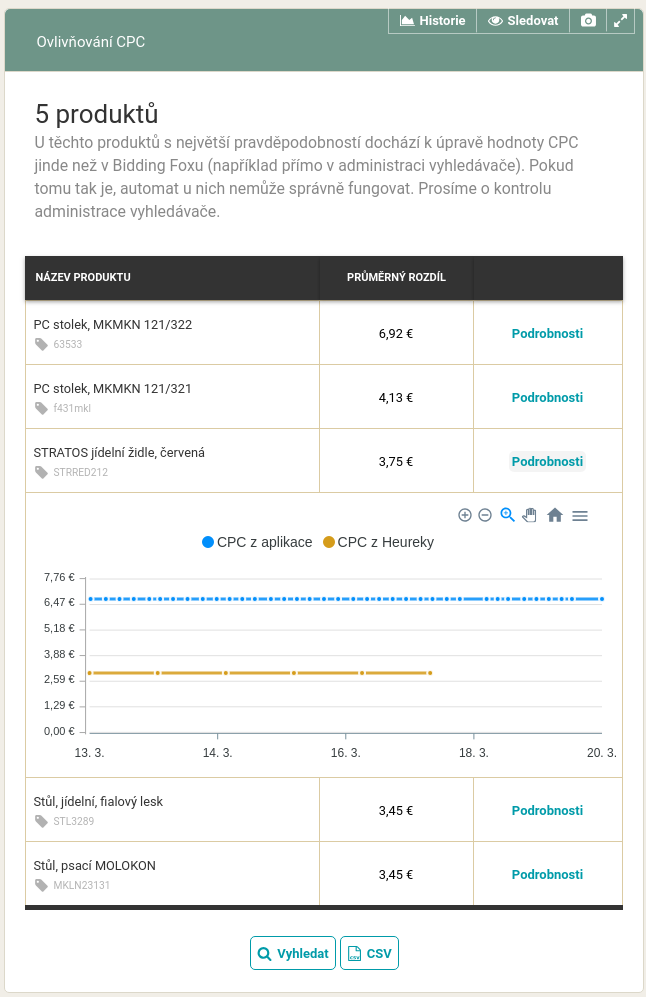Show details for Stůl, jídelní, fialový lesk
646x997 pixels.
tap(547, 811)
